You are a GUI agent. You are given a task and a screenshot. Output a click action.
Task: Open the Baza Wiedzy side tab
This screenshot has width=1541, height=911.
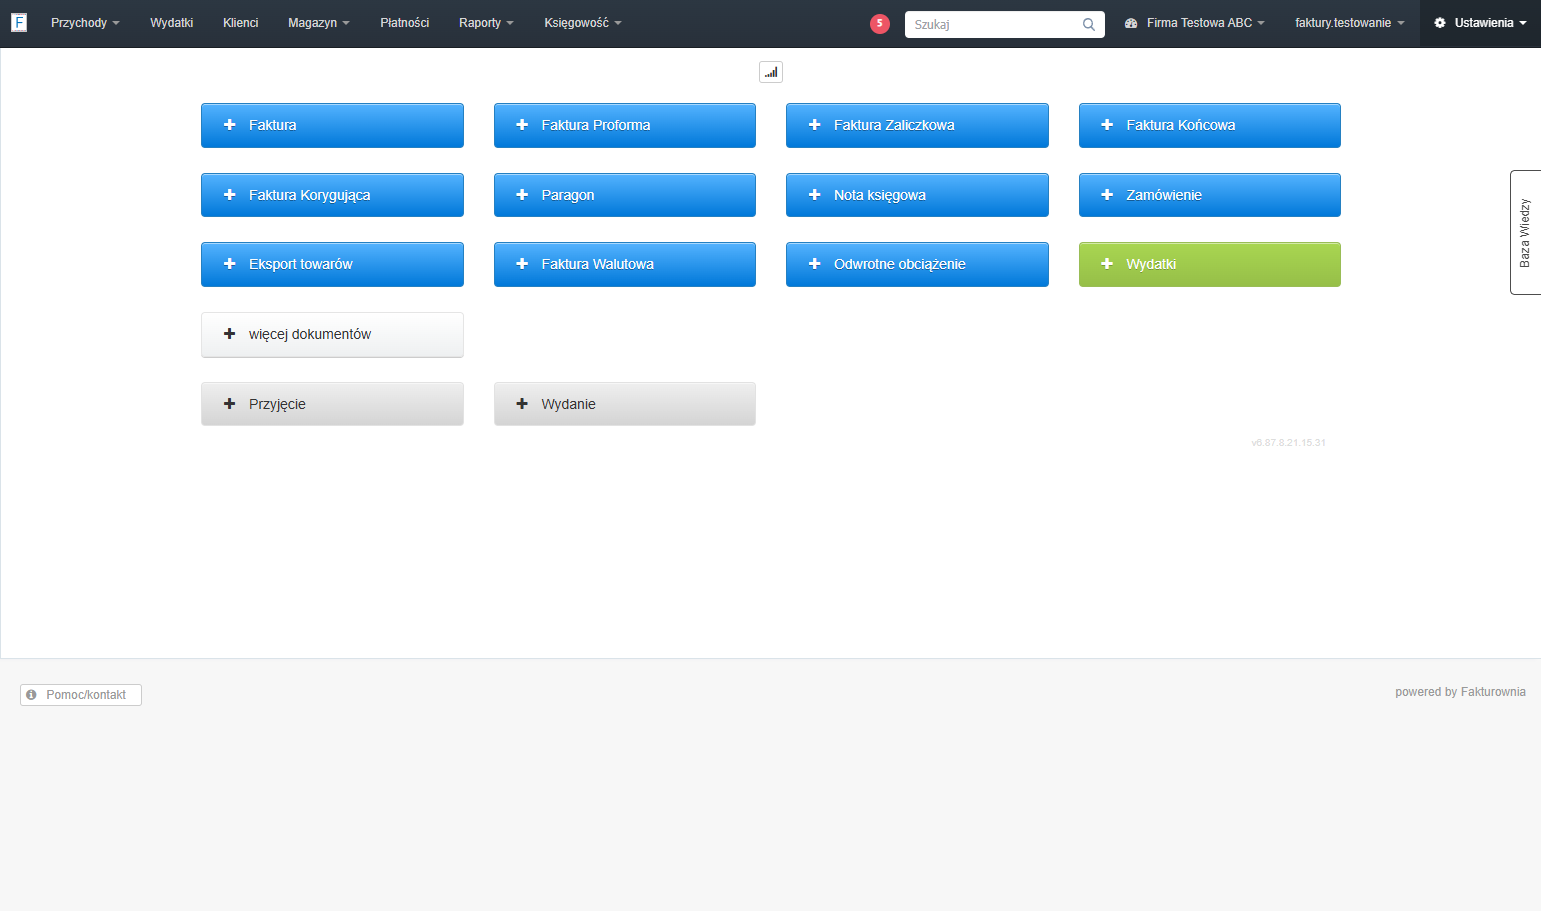click(x=1525, y=232)
